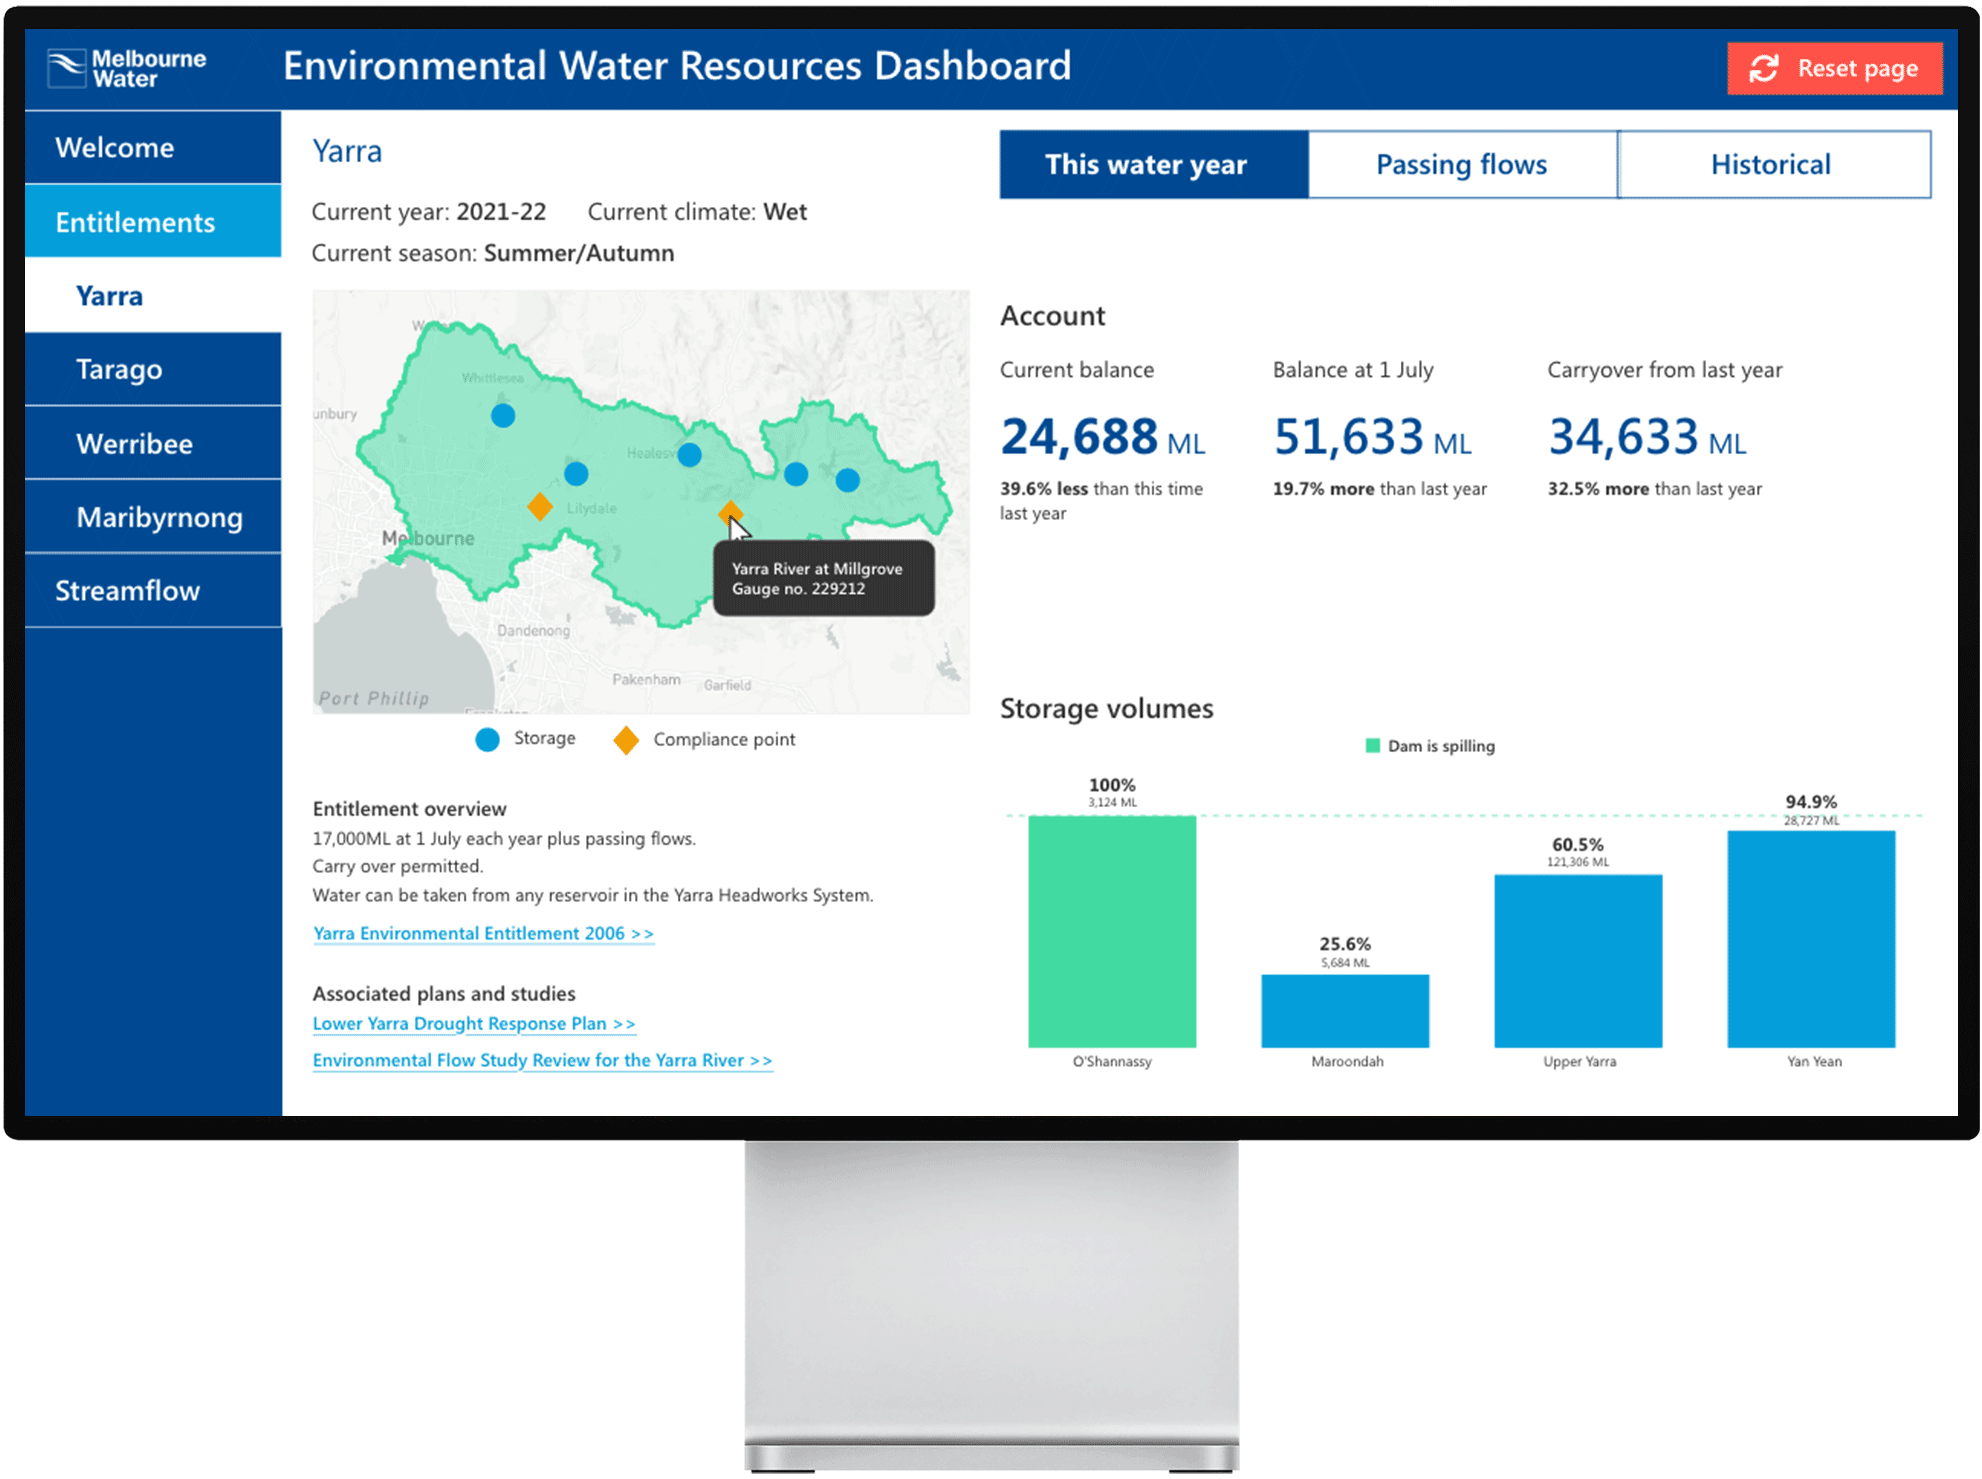Open the Welcome menu item

click(x=153, y=147)
